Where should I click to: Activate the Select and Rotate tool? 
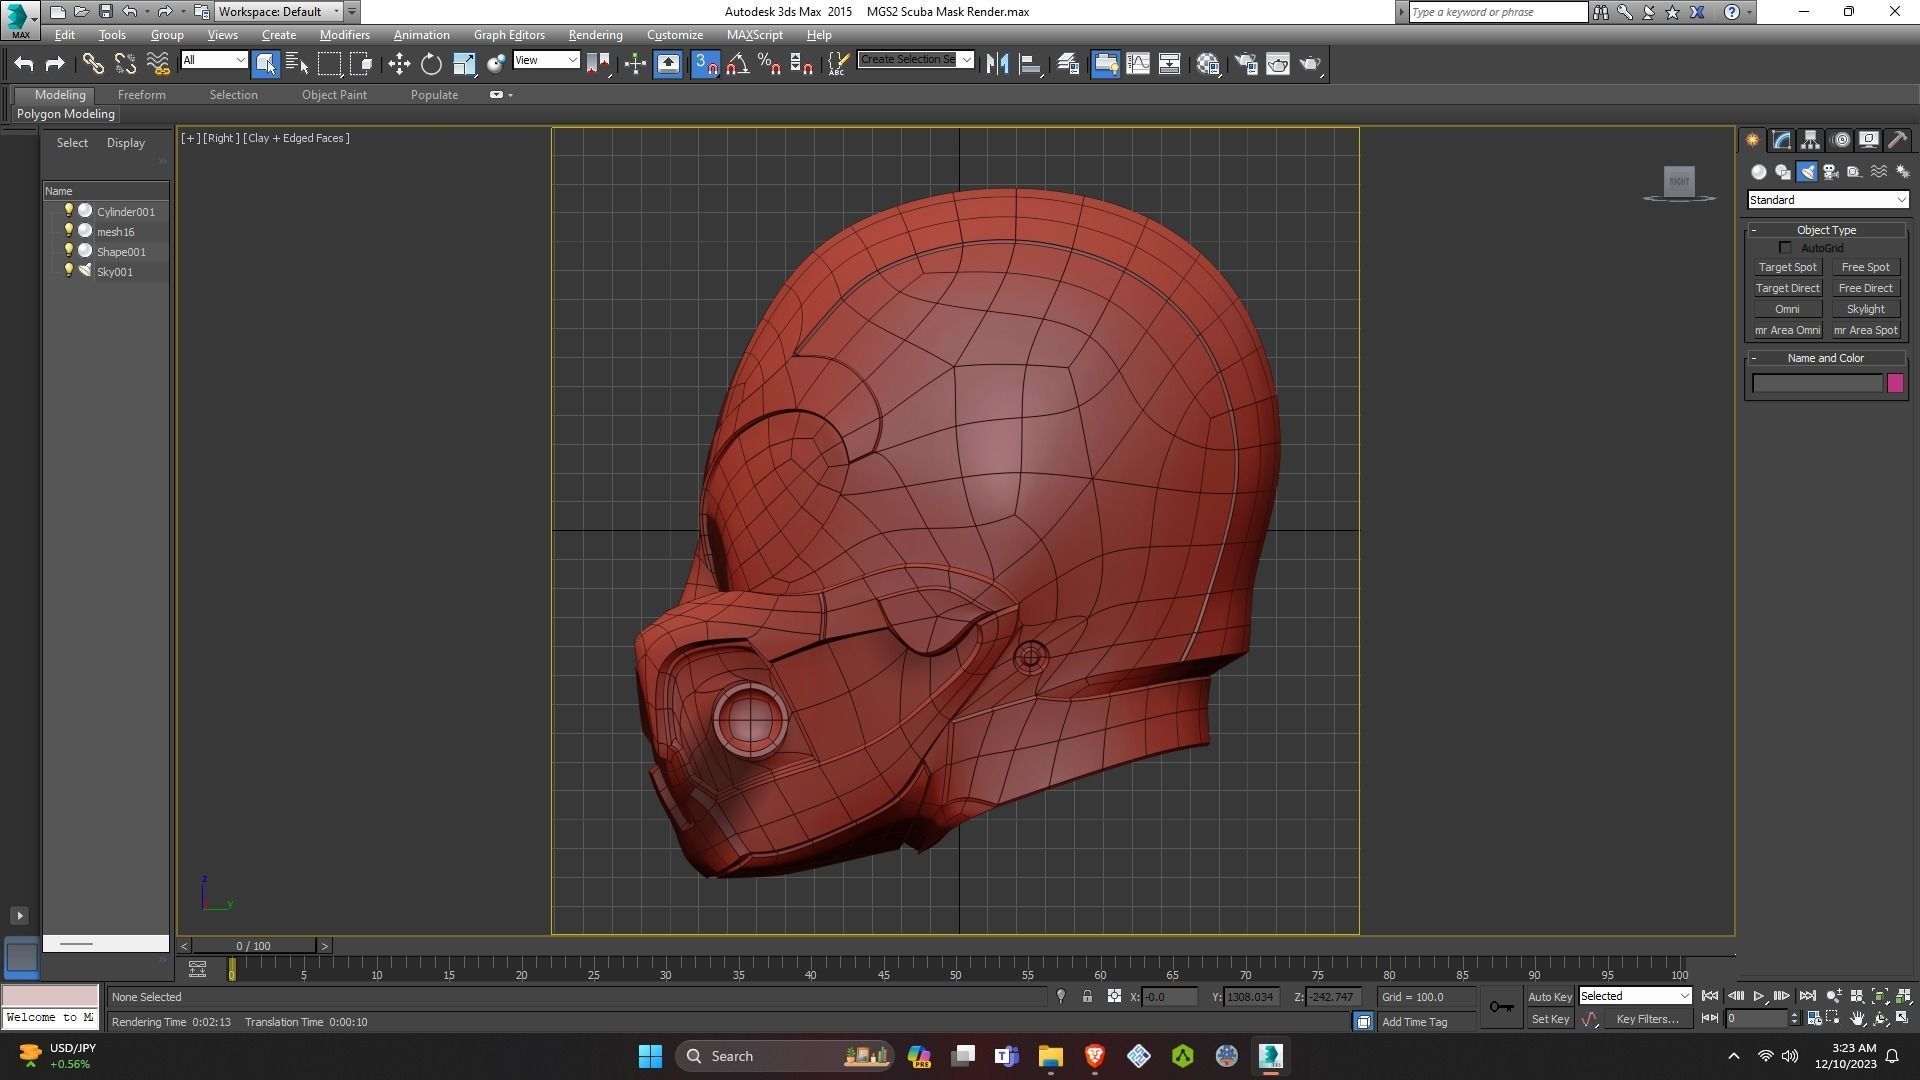pos(431,64)
